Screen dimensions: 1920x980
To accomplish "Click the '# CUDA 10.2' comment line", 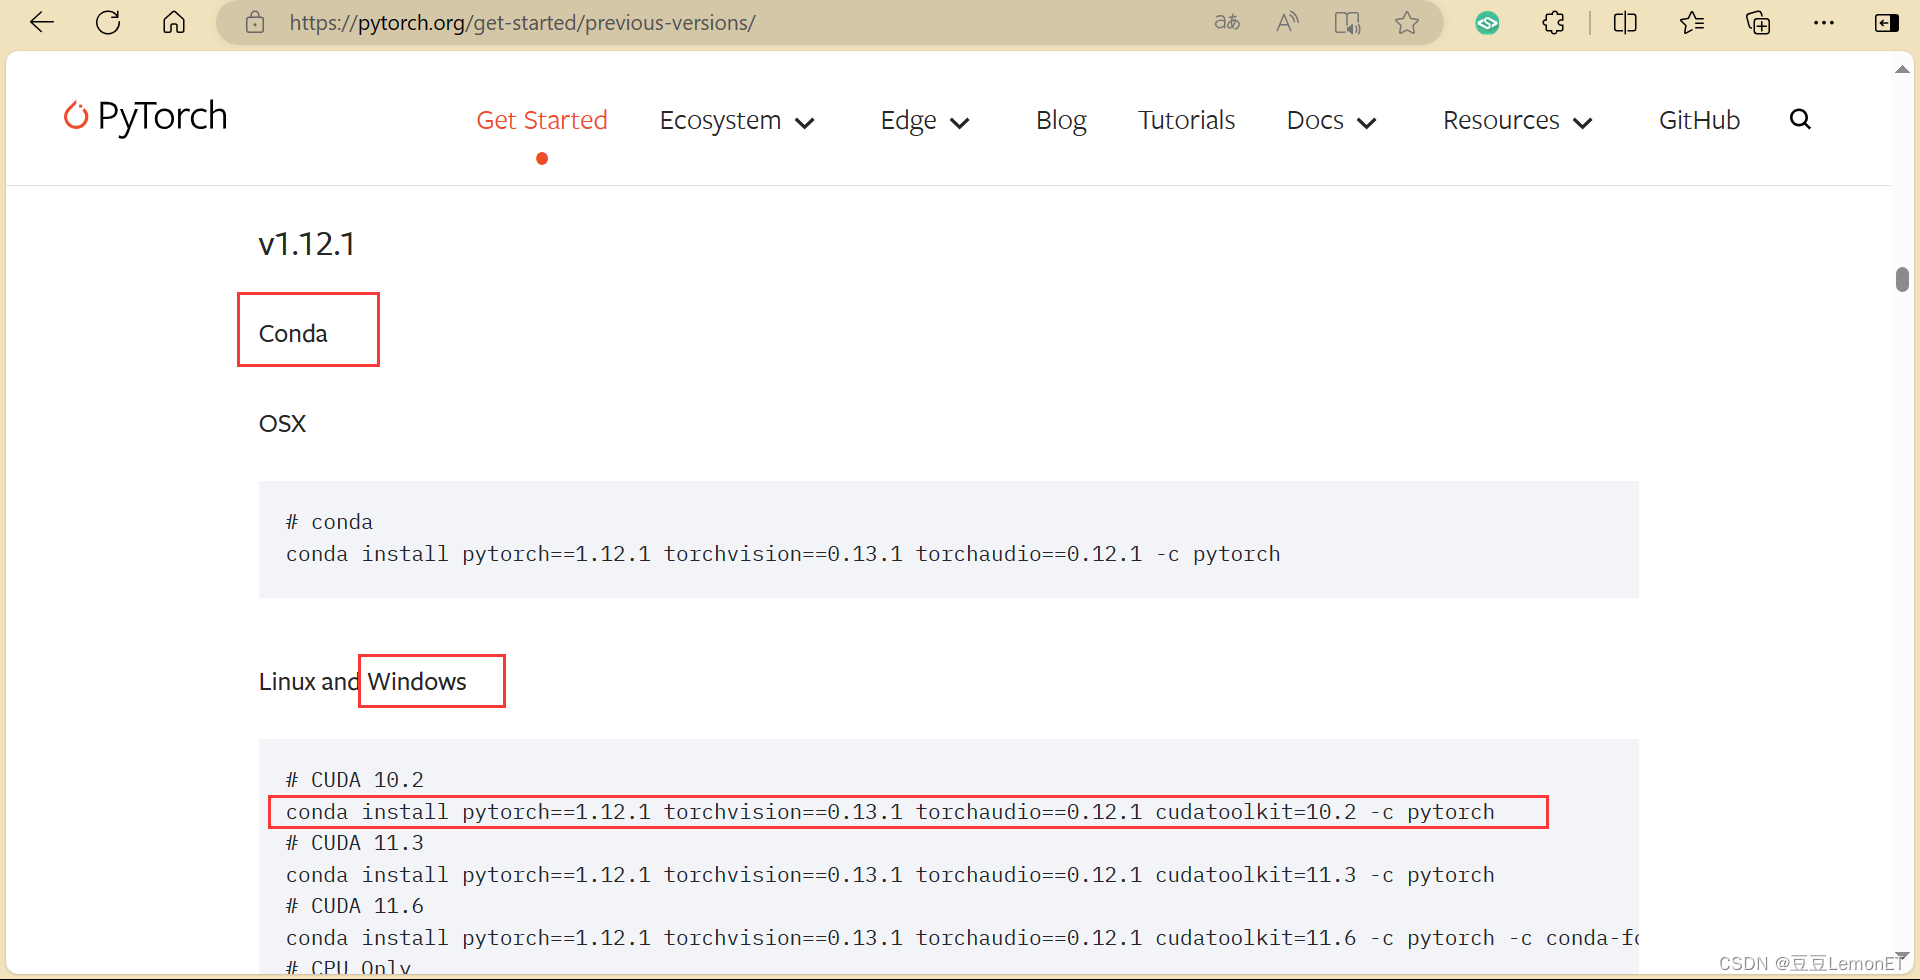I will [x=355, y=780].
